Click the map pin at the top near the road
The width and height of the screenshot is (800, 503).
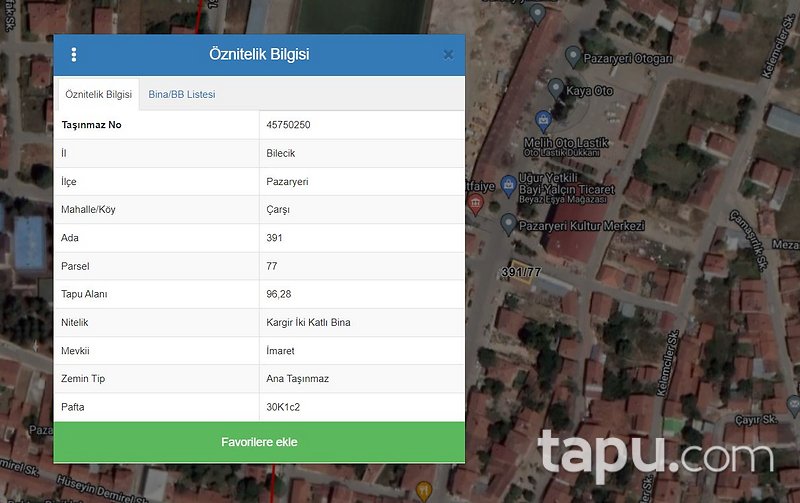537,13
